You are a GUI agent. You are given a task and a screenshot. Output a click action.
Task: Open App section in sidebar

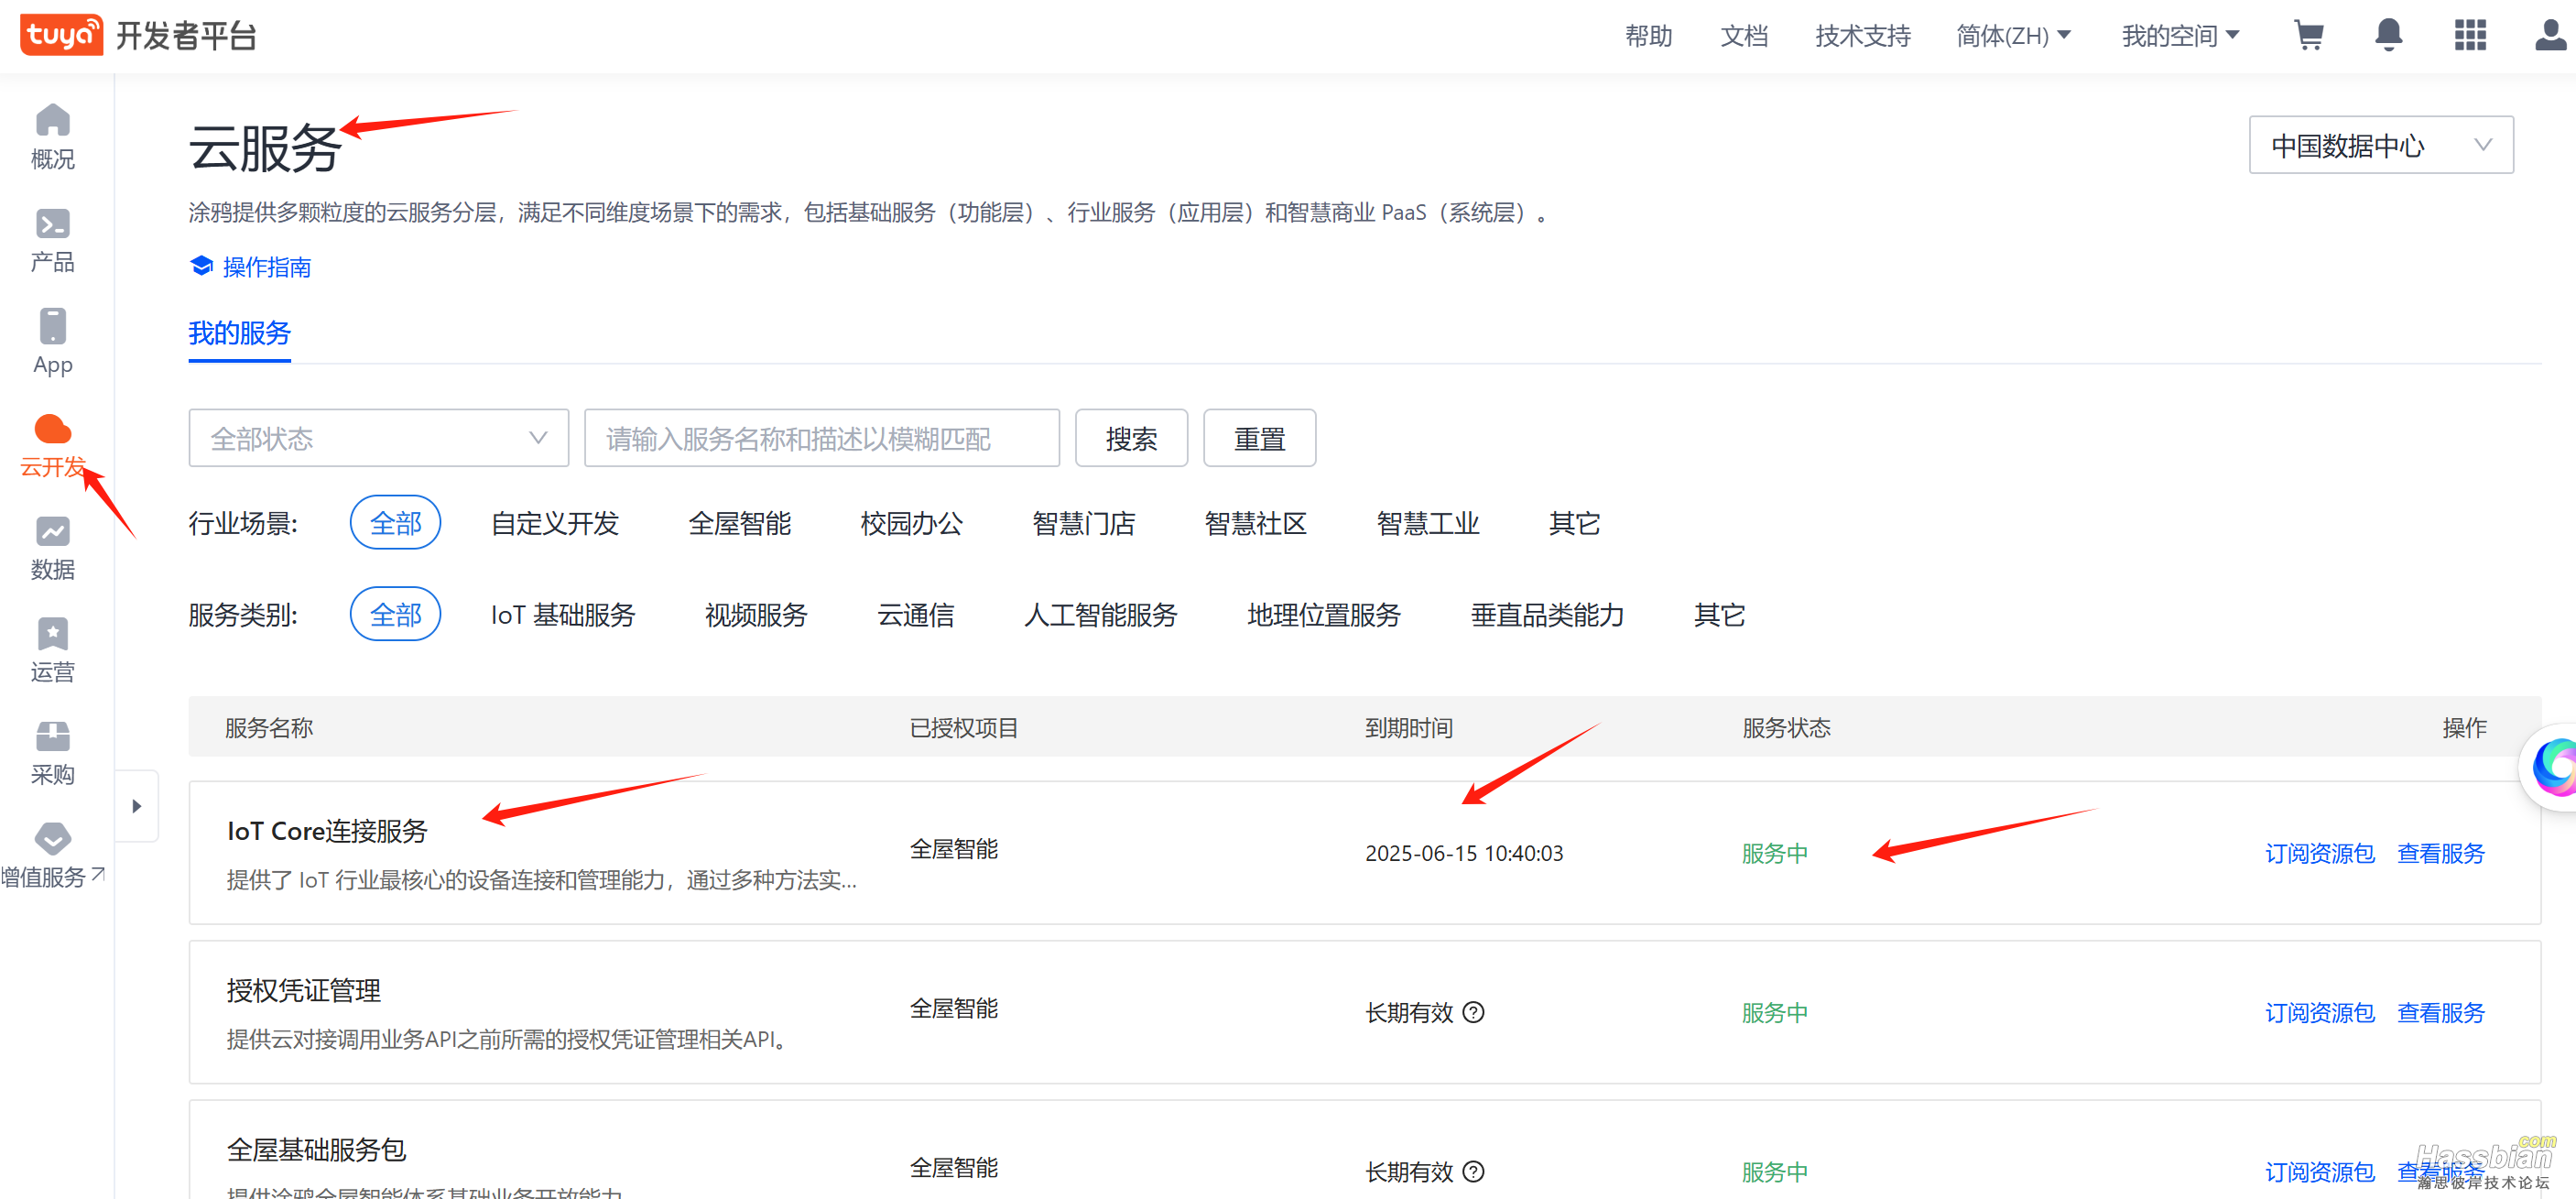(x=53, y=342)
